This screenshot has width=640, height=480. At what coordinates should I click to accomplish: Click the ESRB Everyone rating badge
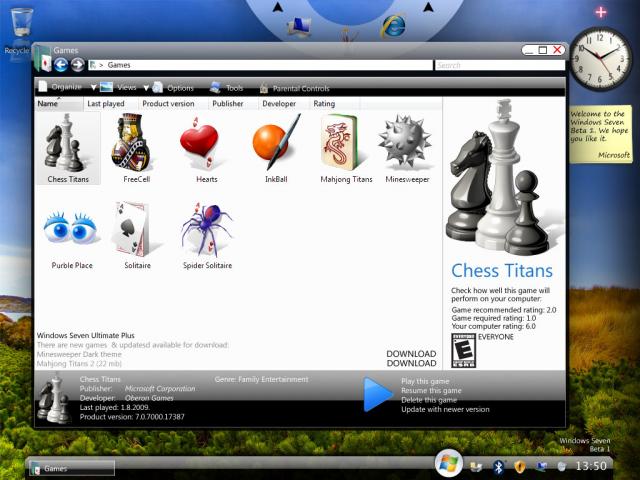[463, 350]
